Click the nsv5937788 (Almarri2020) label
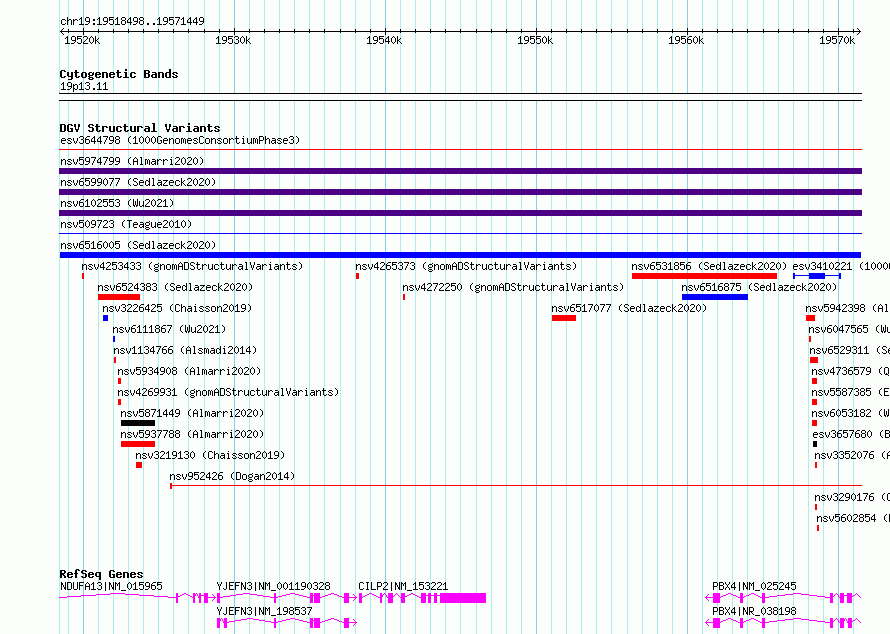The height and width of the screenshot is (634, 890). (x=192, y=434)
